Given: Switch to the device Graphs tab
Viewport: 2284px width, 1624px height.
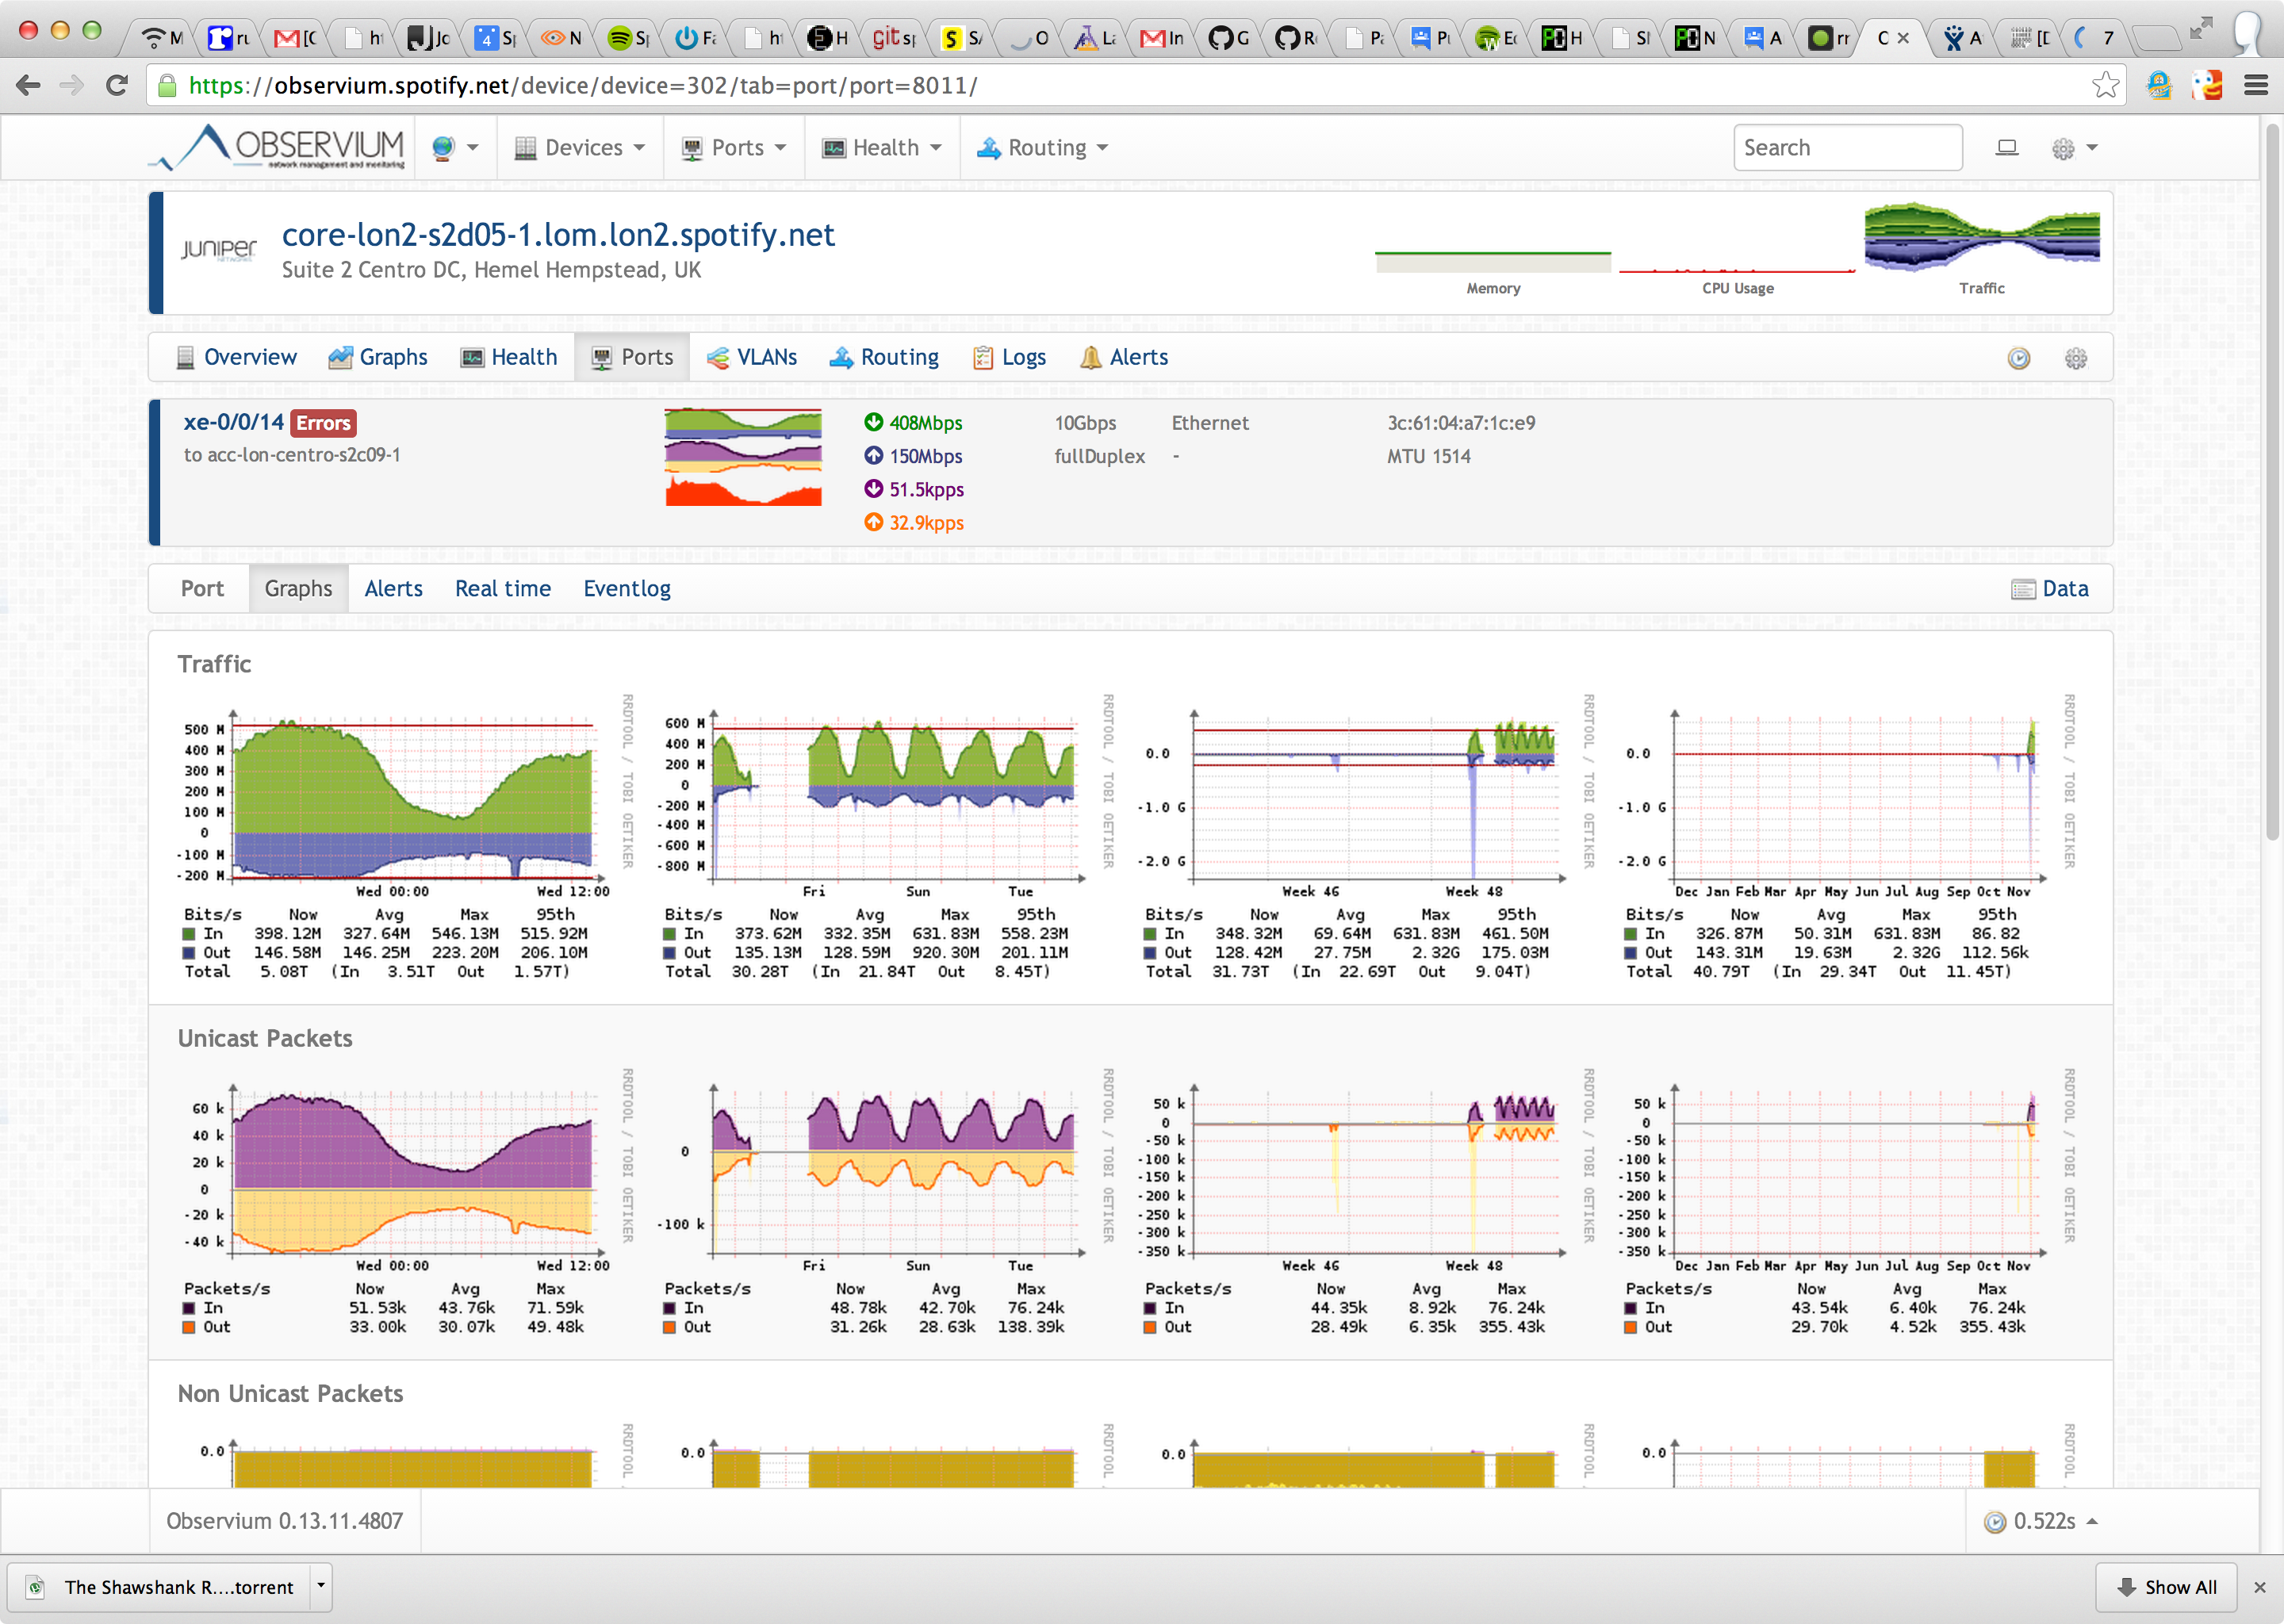Looking at the screenshot, I should [x=377, y=357].
